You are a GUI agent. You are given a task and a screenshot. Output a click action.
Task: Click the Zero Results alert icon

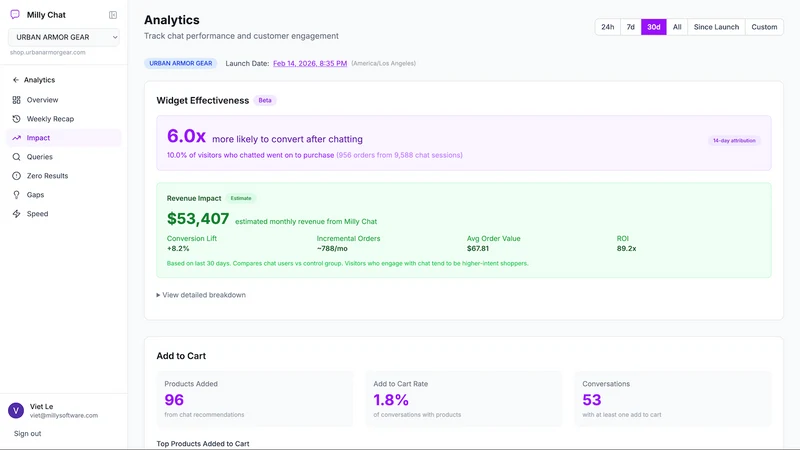coord(16,176)
